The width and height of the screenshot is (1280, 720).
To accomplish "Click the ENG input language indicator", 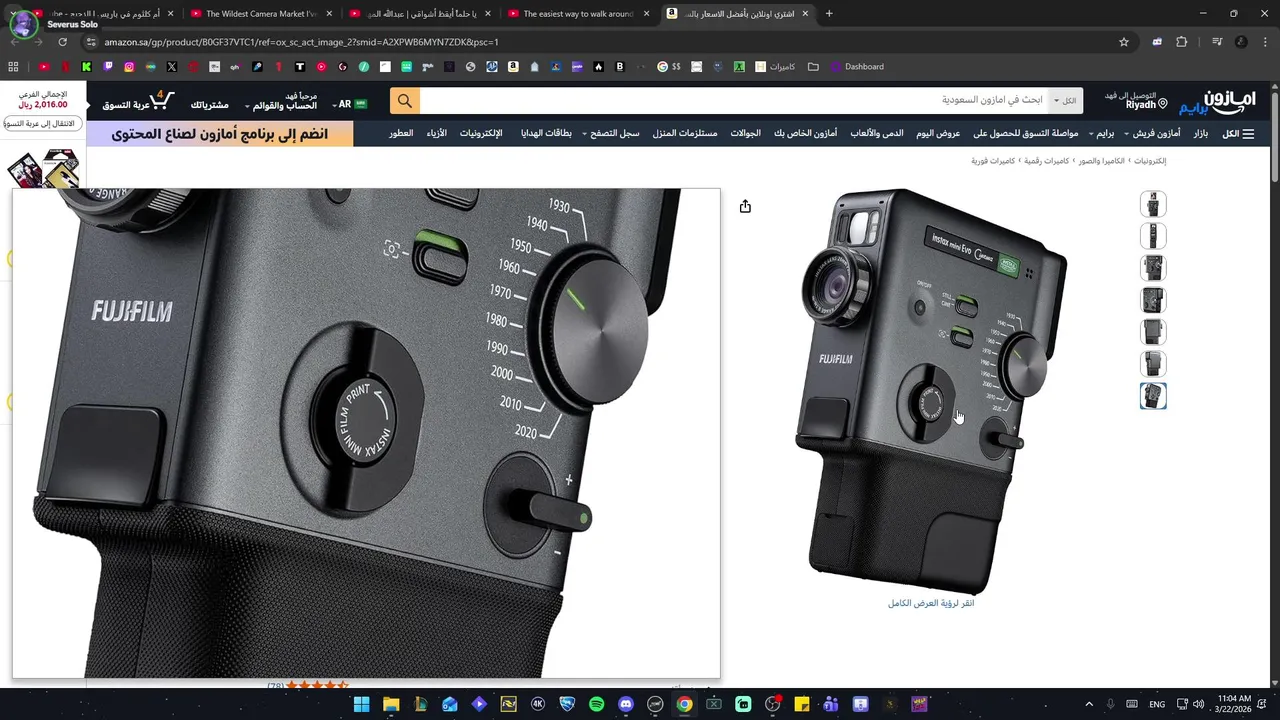I will click(1157, 704).
